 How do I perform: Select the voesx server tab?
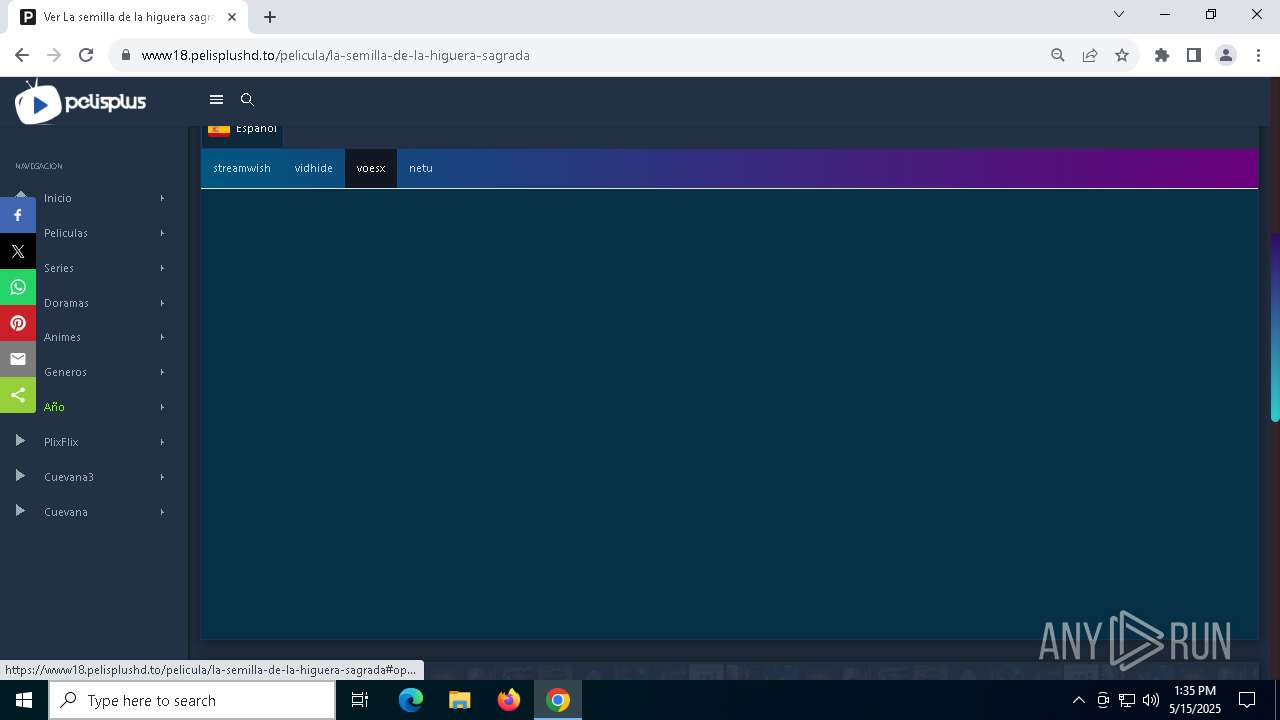(371, 168)
